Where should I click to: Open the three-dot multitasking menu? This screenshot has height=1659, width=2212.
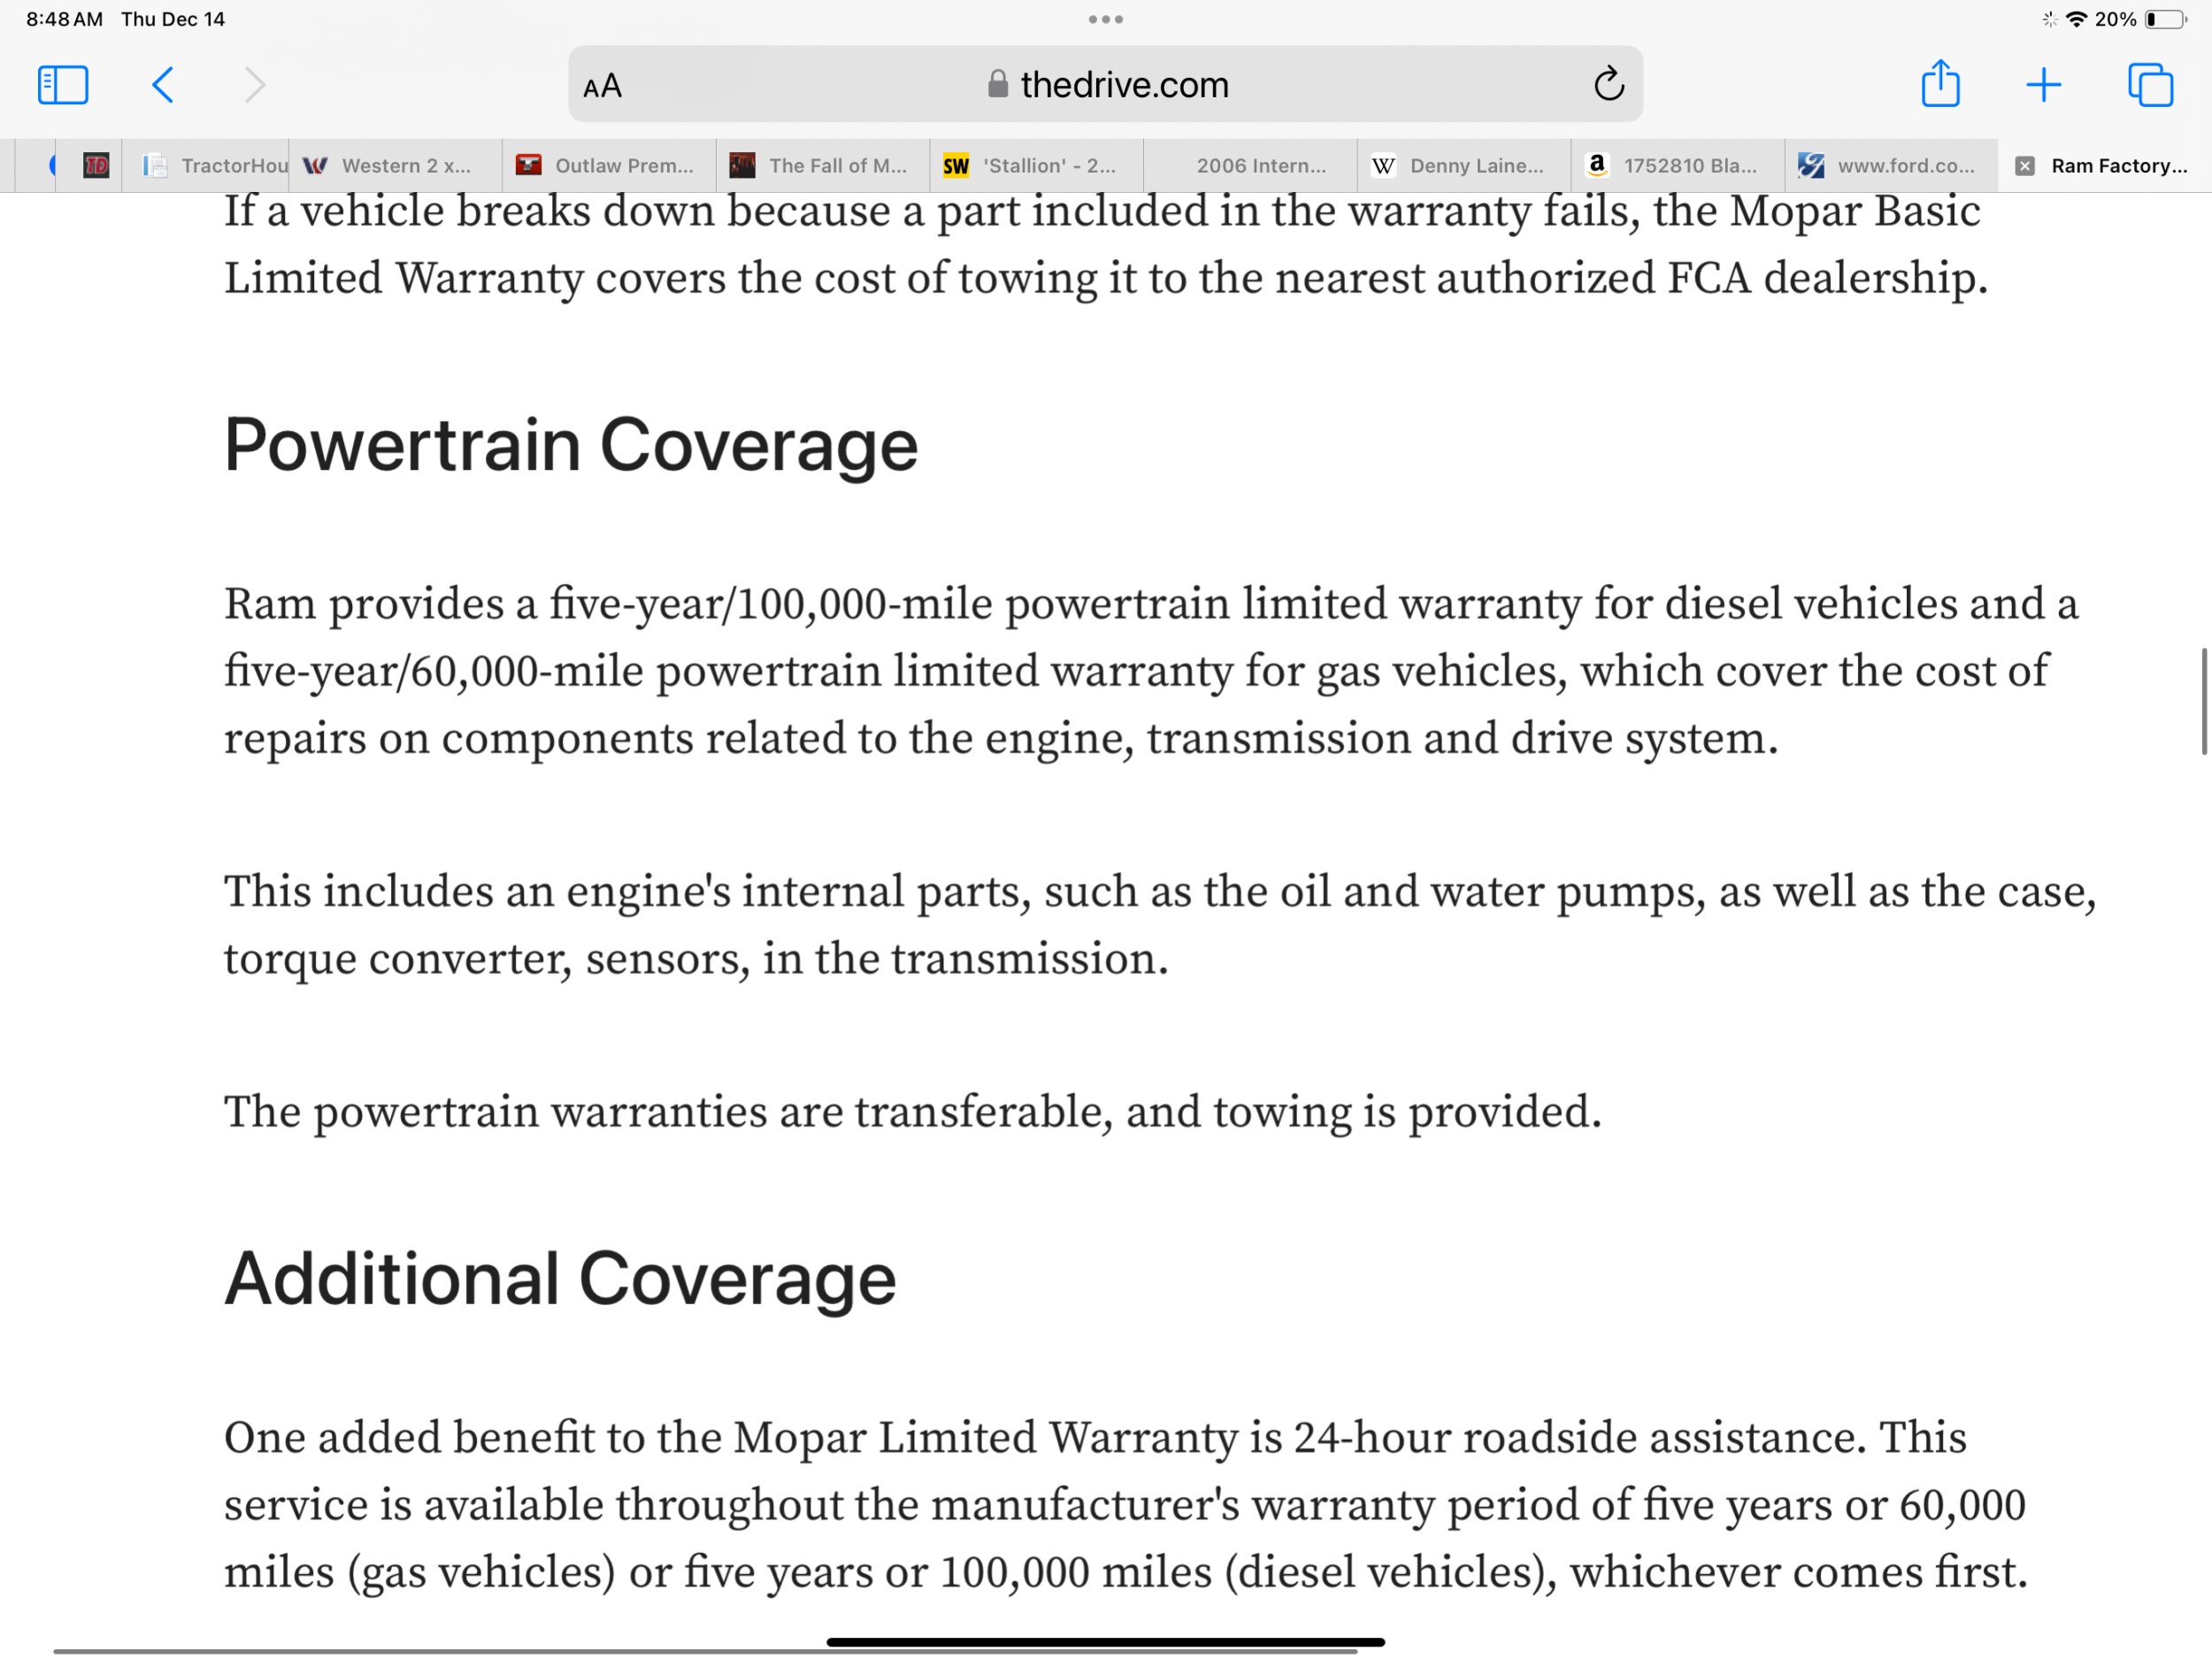(1105, 19)
